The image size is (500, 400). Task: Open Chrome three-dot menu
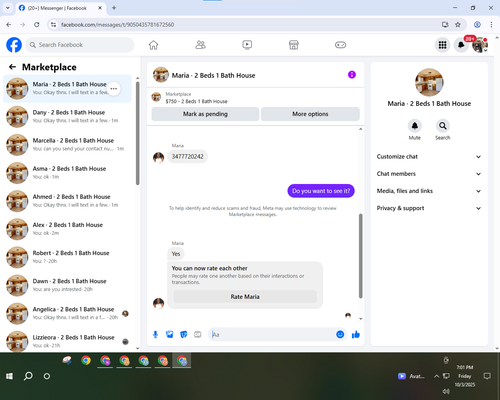[491, 25]
